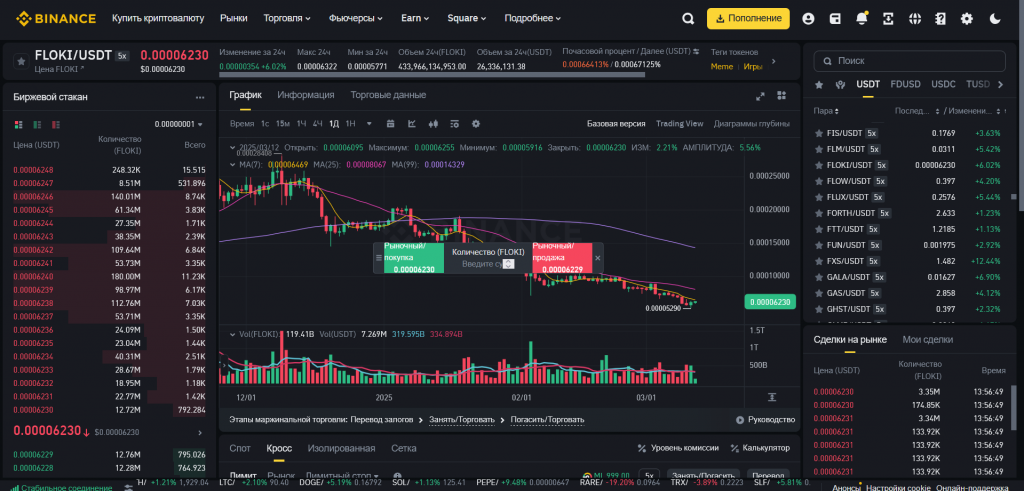Click the download app icon in header
This screenshot has width=1024, height=491.
[x=888, y=19]
